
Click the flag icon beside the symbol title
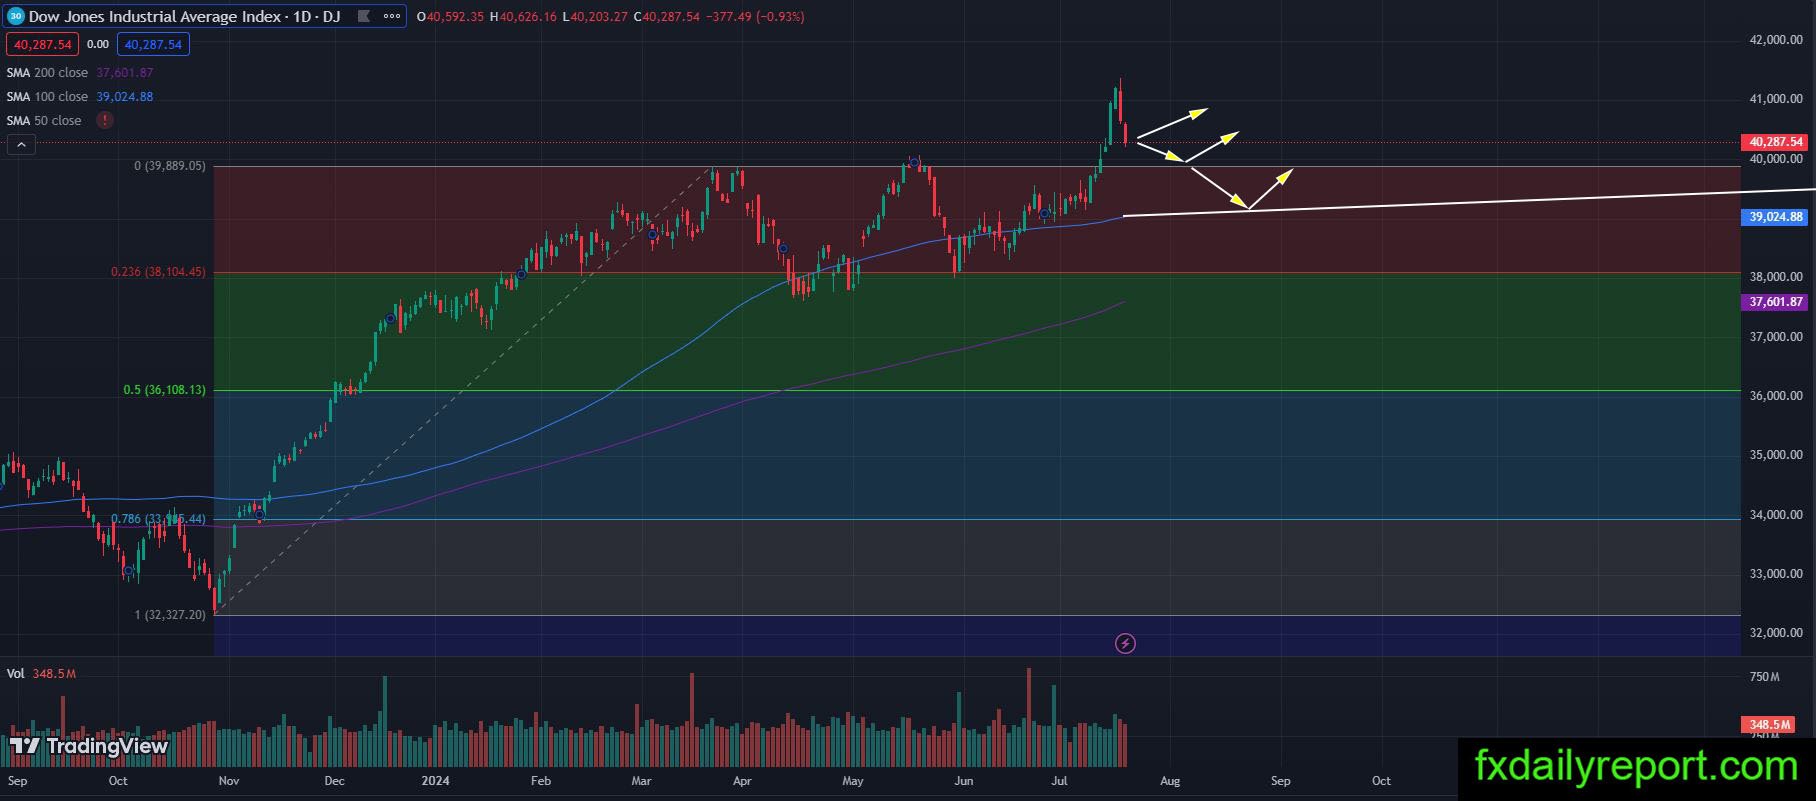coord(364,16)
